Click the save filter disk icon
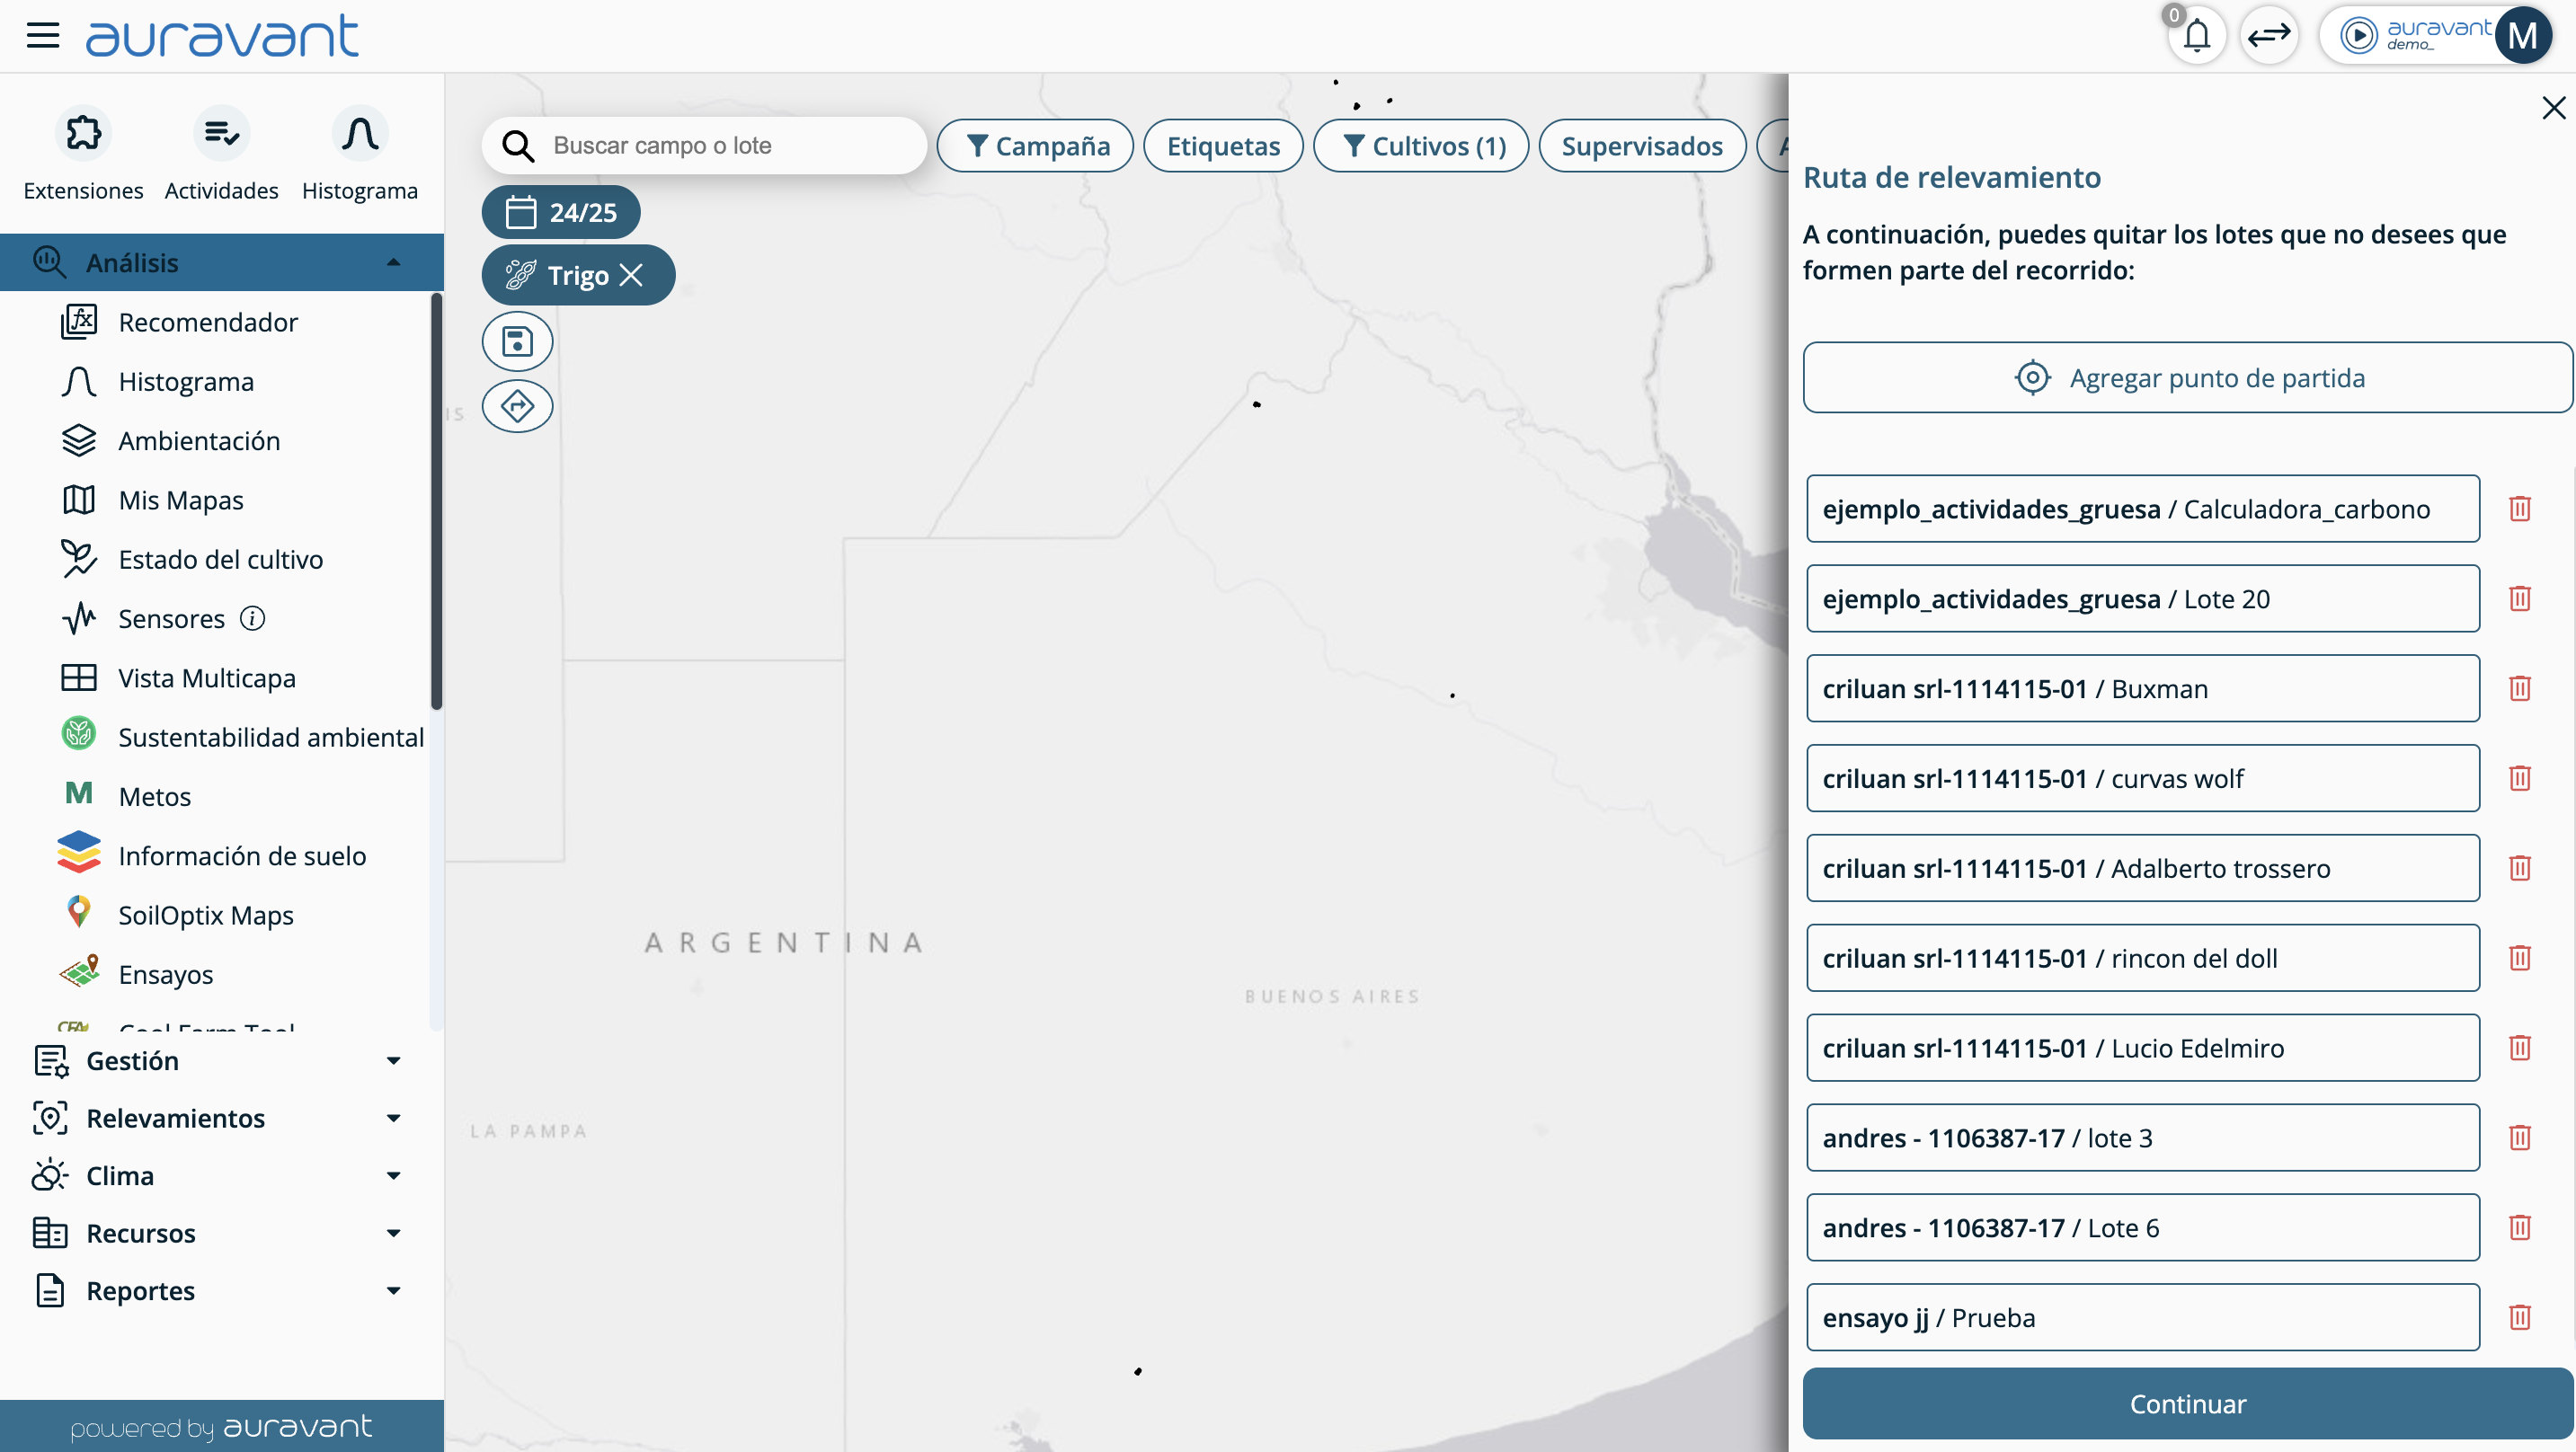The image size is (2576, 1452). 517,342
